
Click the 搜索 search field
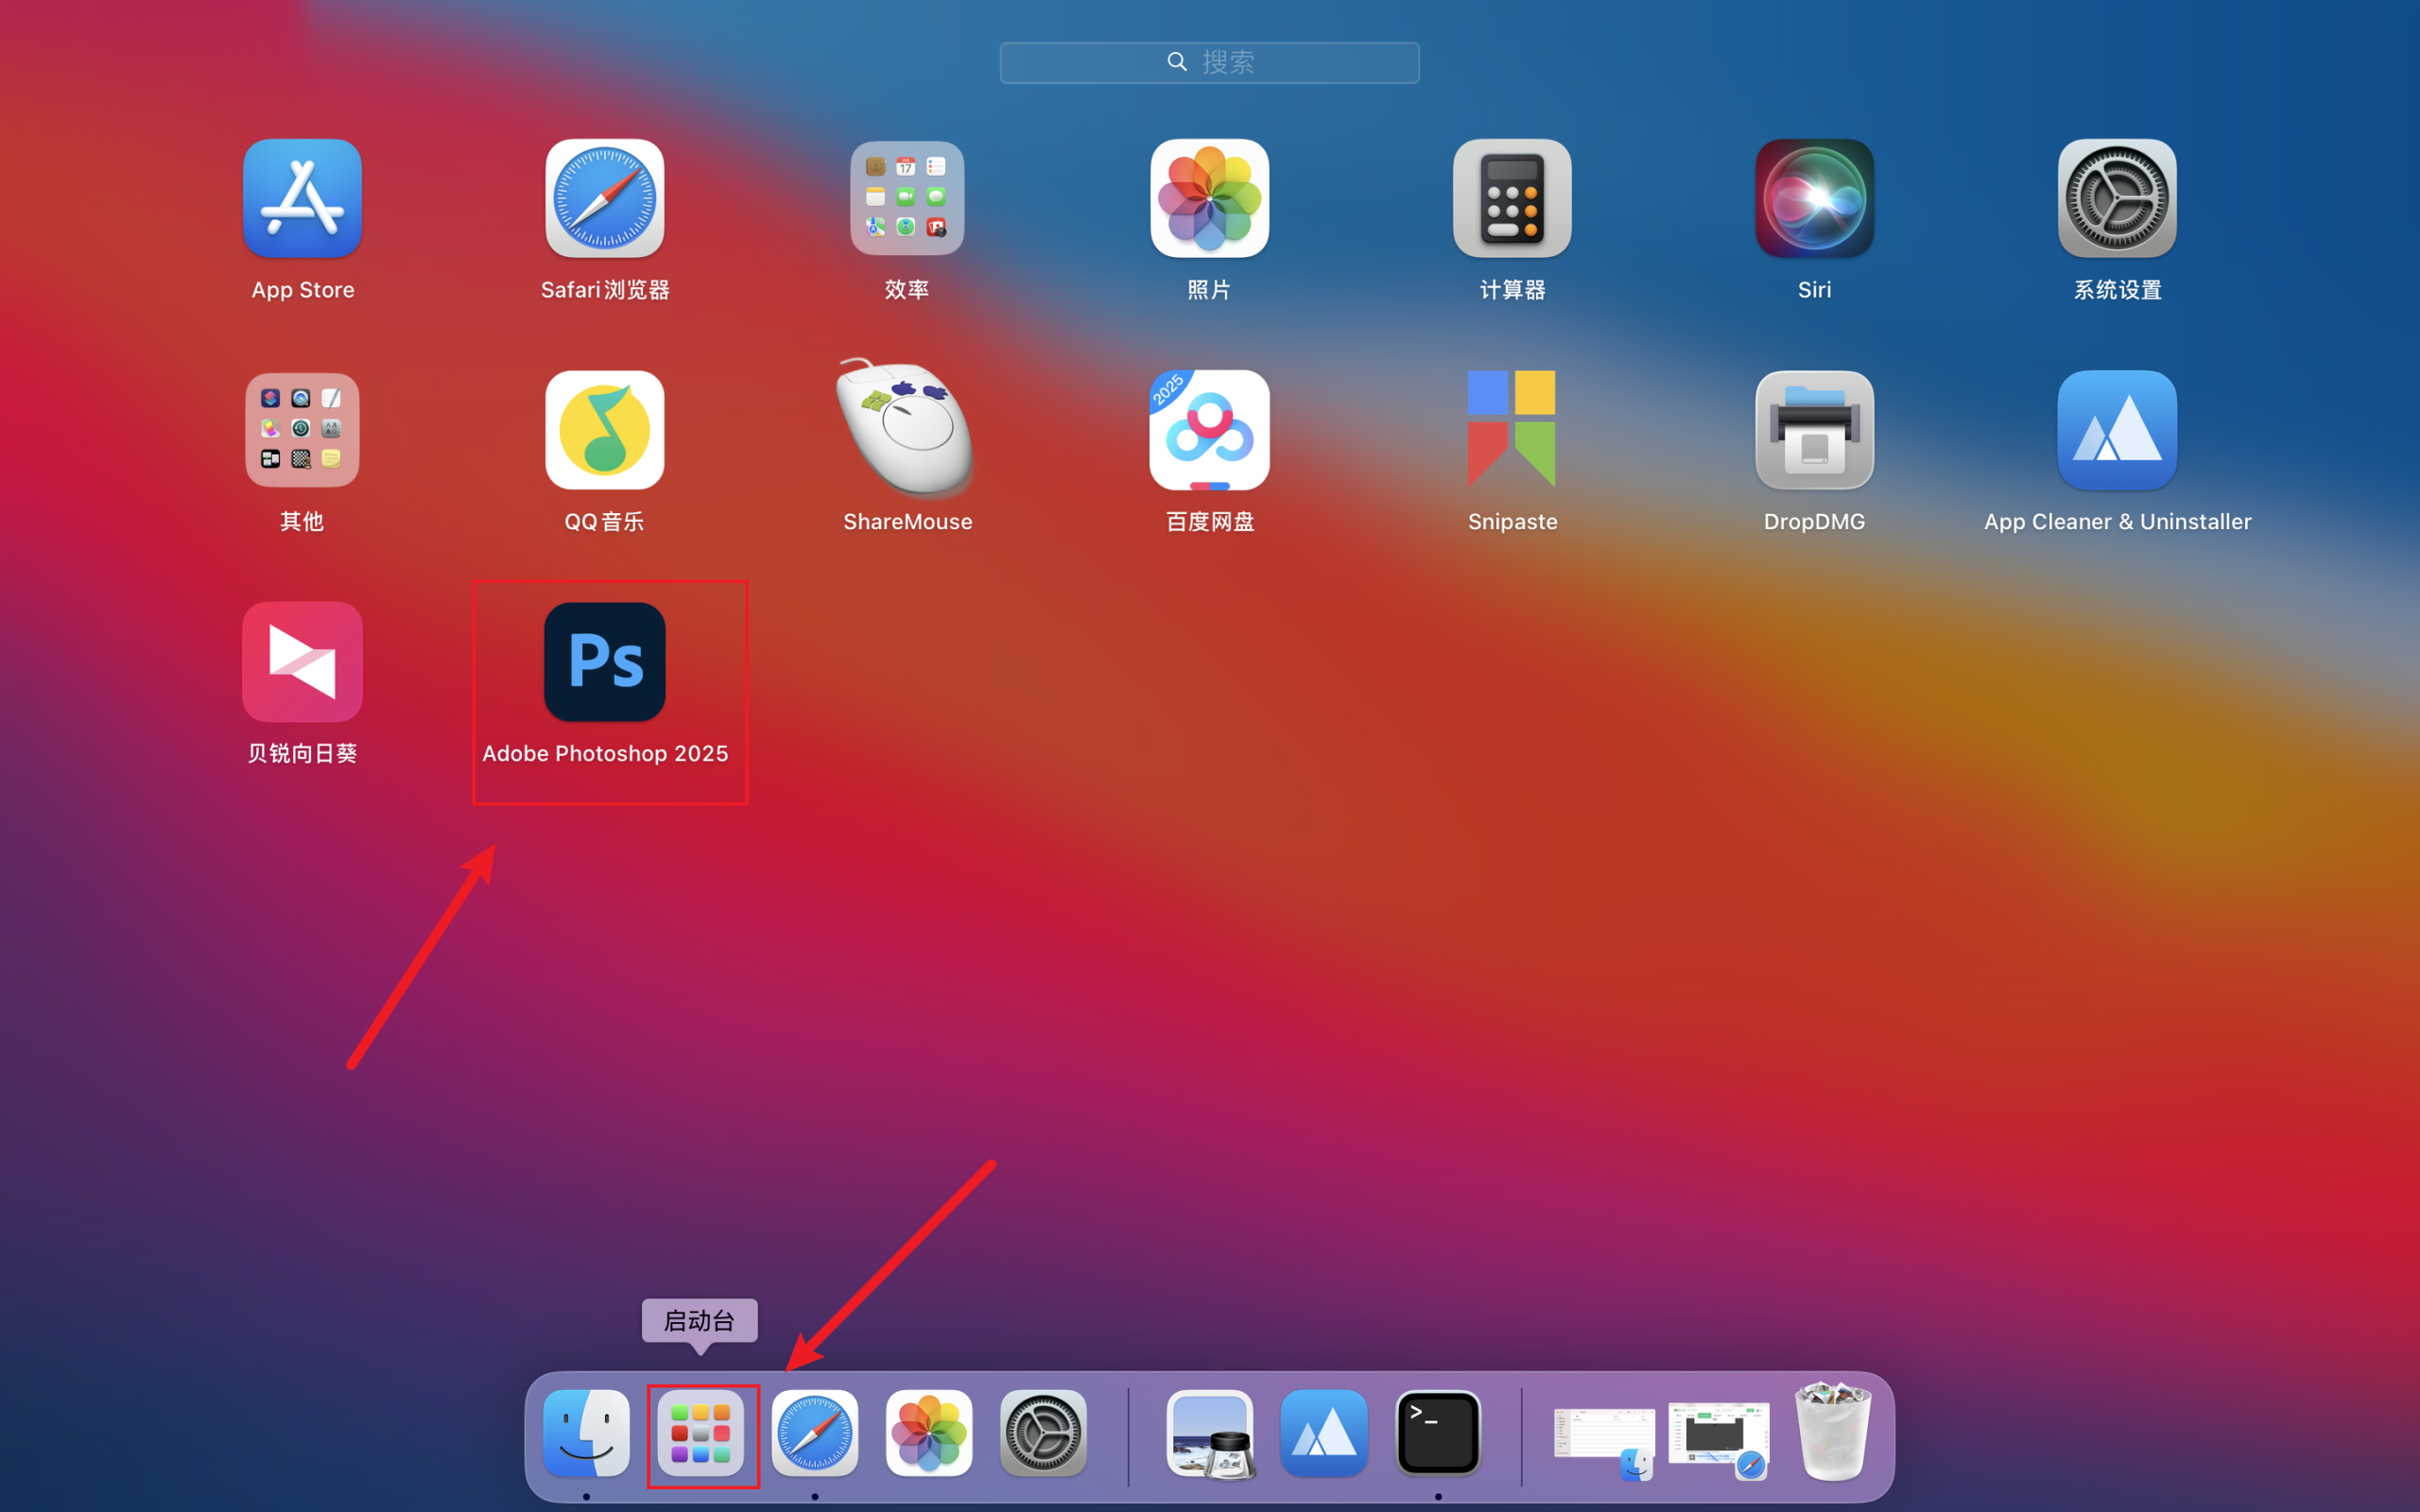coord(1209,63)
